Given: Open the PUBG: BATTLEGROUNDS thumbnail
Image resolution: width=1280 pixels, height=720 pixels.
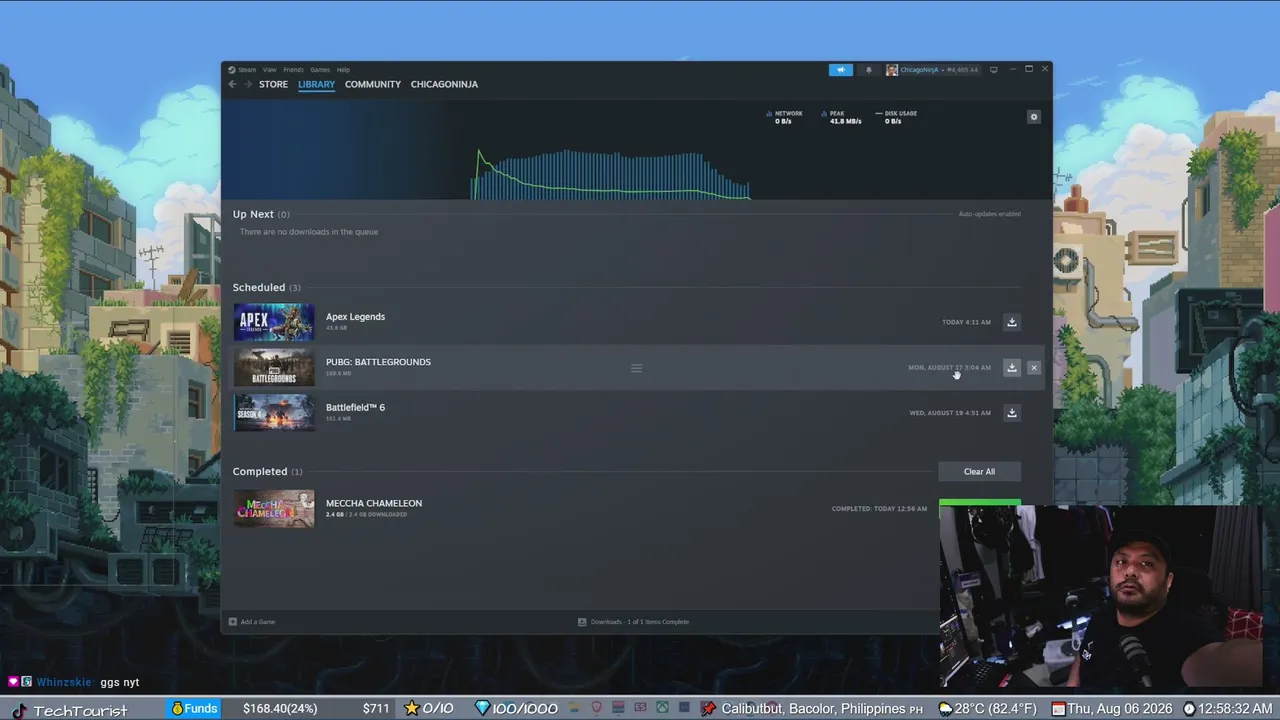Looking at the screenshot, I should (274, 368).
